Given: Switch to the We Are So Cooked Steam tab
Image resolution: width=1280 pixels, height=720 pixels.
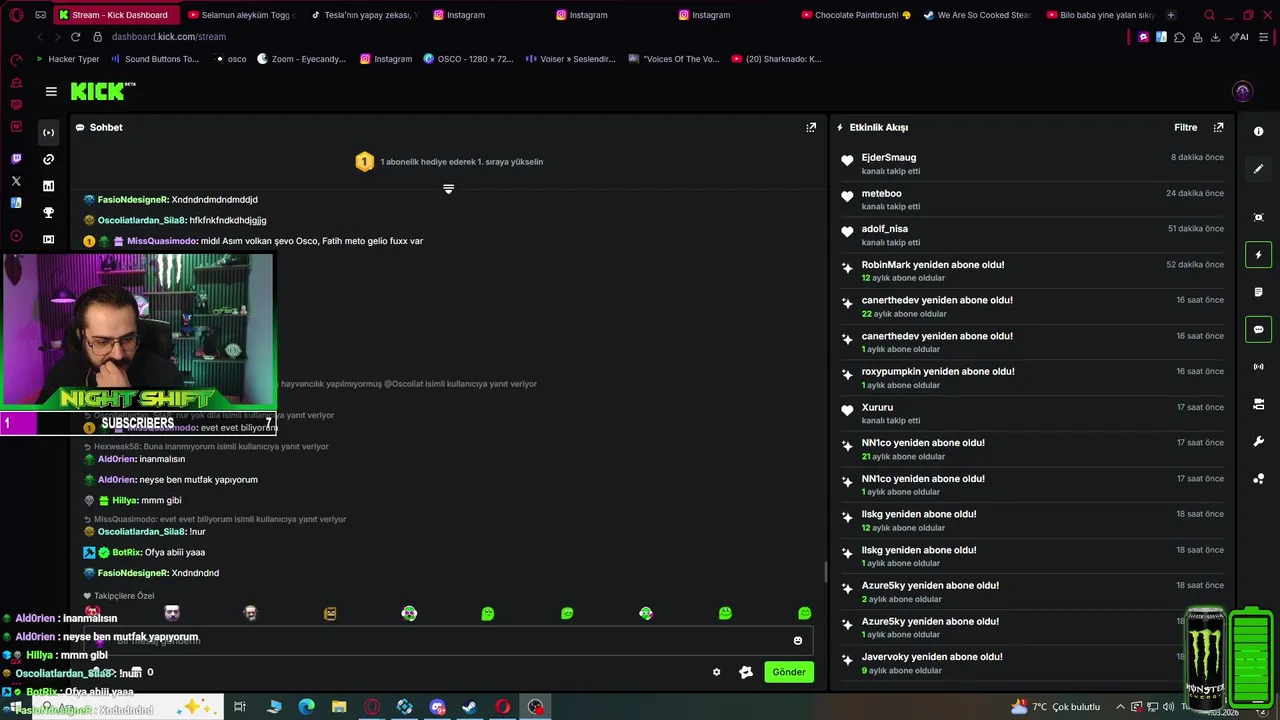Looking at the screenshot, I should click(x=978, y=15).
